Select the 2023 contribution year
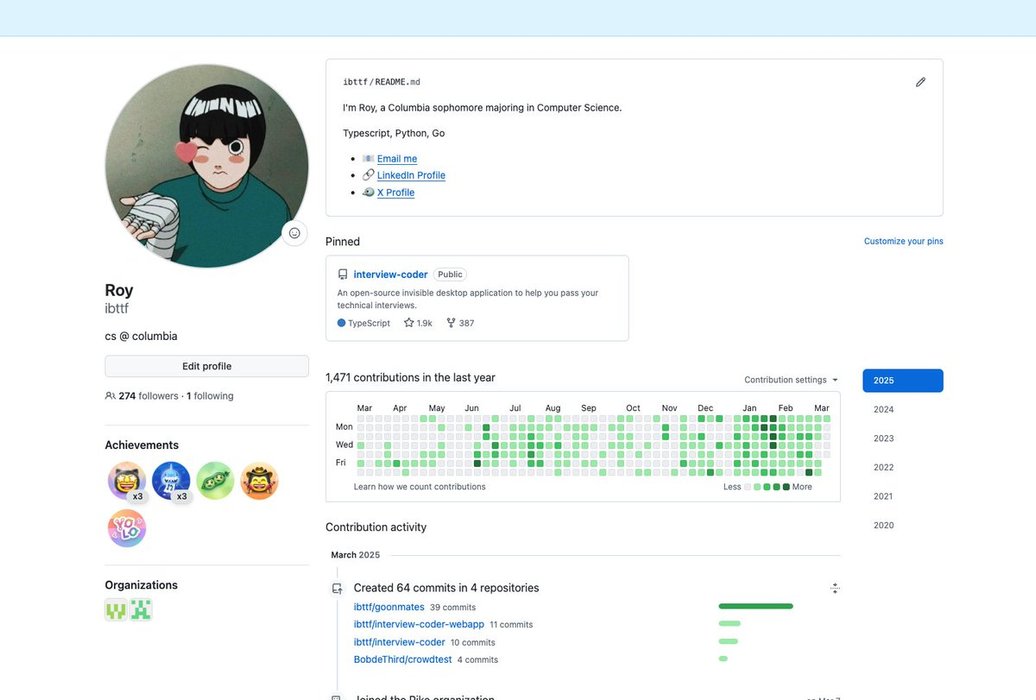The image size is (1036, 700). pos(883,438)
